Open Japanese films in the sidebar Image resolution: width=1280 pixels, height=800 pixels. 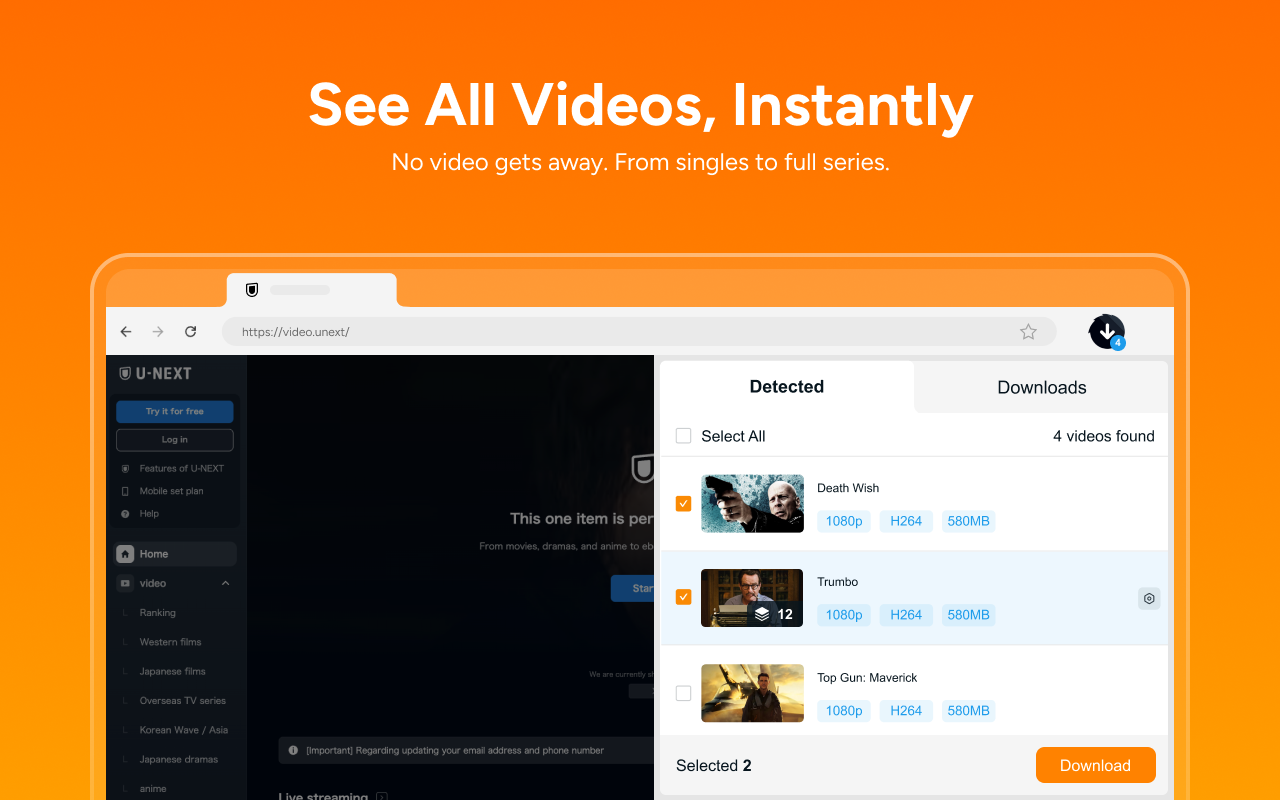pos(172,671)
